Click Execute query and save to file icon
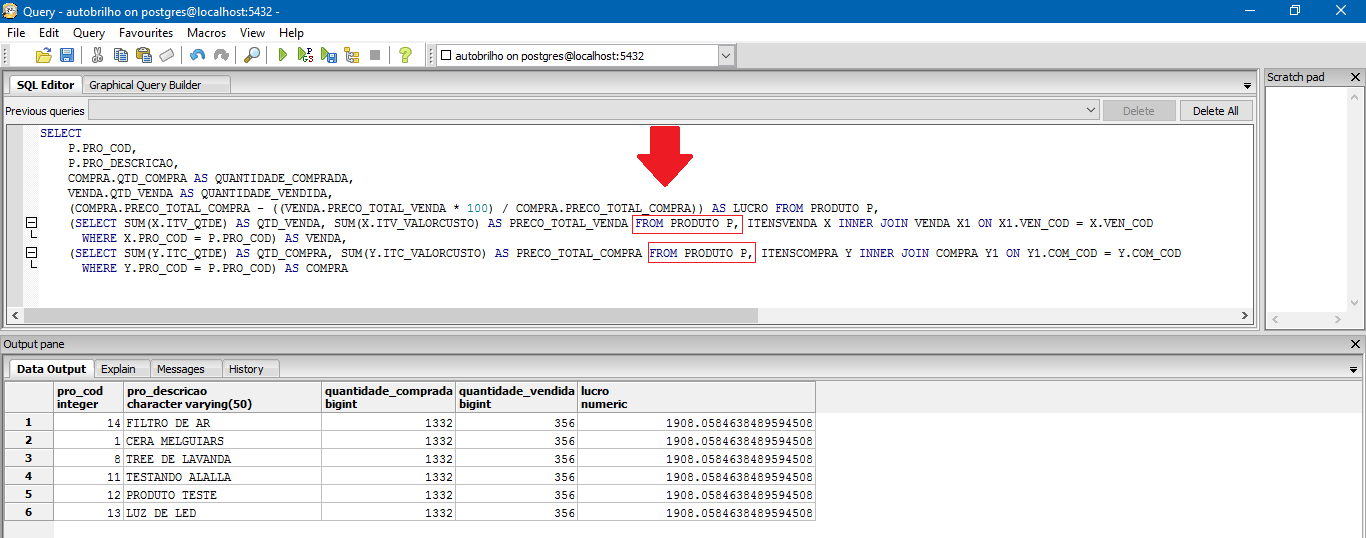 [329, 56]
